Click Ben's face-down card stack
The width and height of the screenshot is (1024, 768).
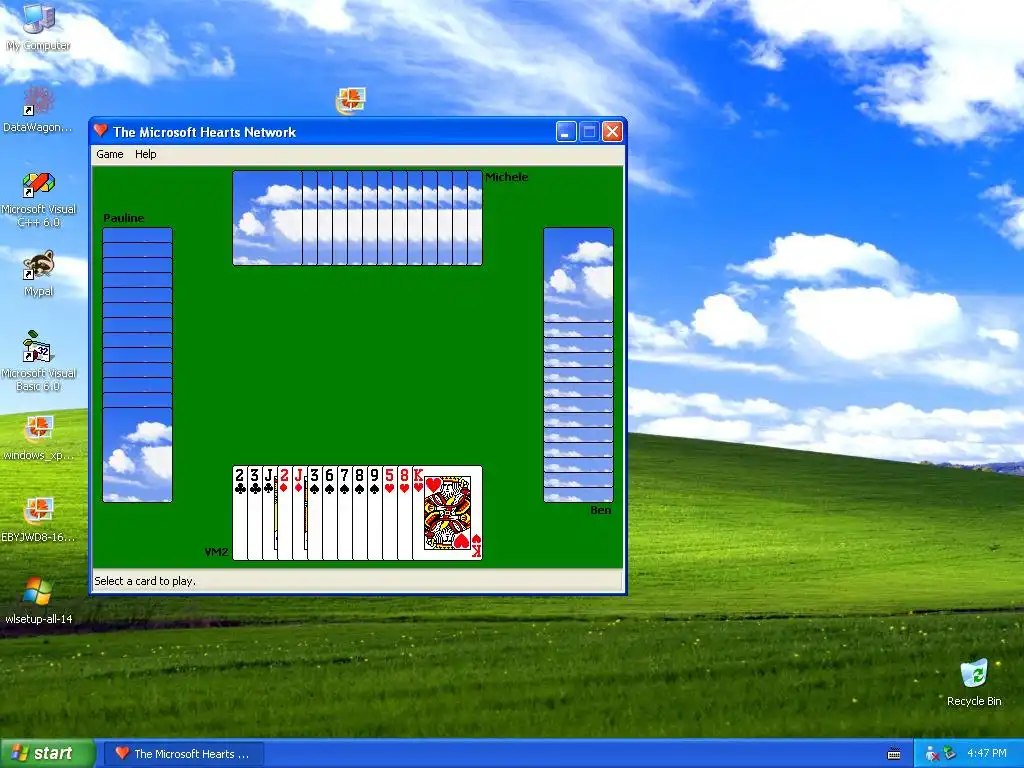[579, 364]
